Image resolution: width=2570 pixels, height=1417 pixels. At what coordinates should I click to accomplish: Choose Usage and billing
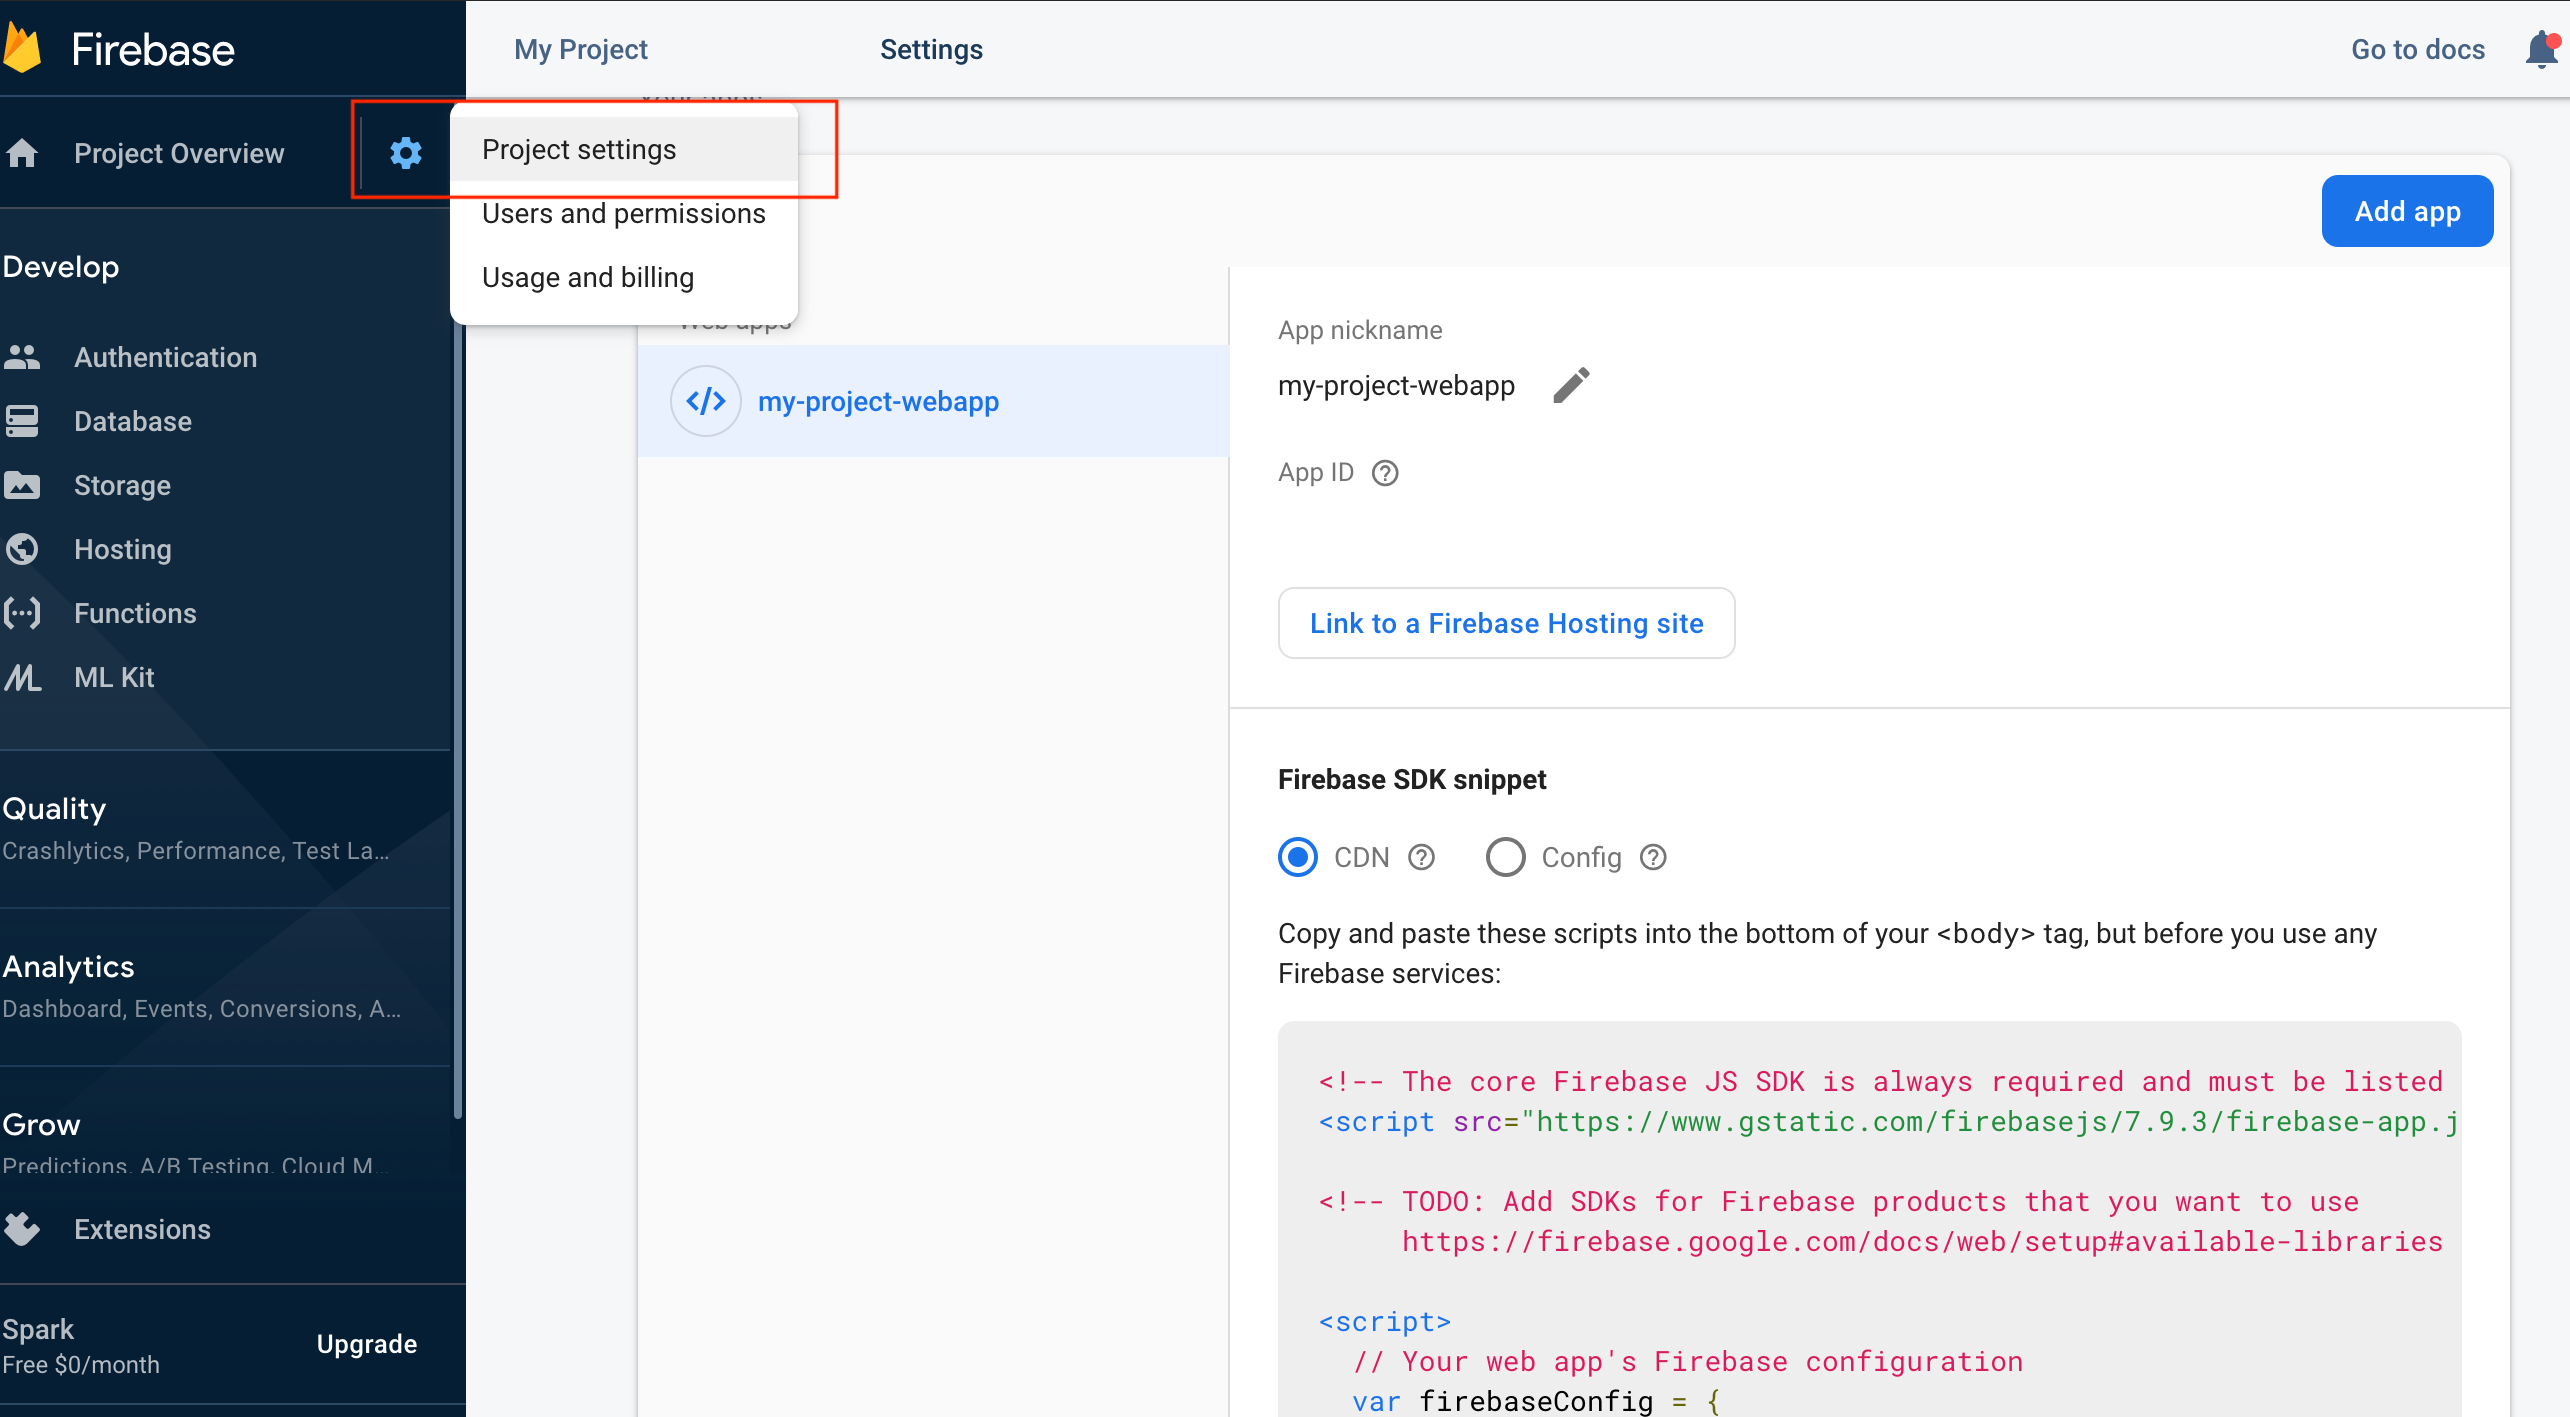point(624,277)
